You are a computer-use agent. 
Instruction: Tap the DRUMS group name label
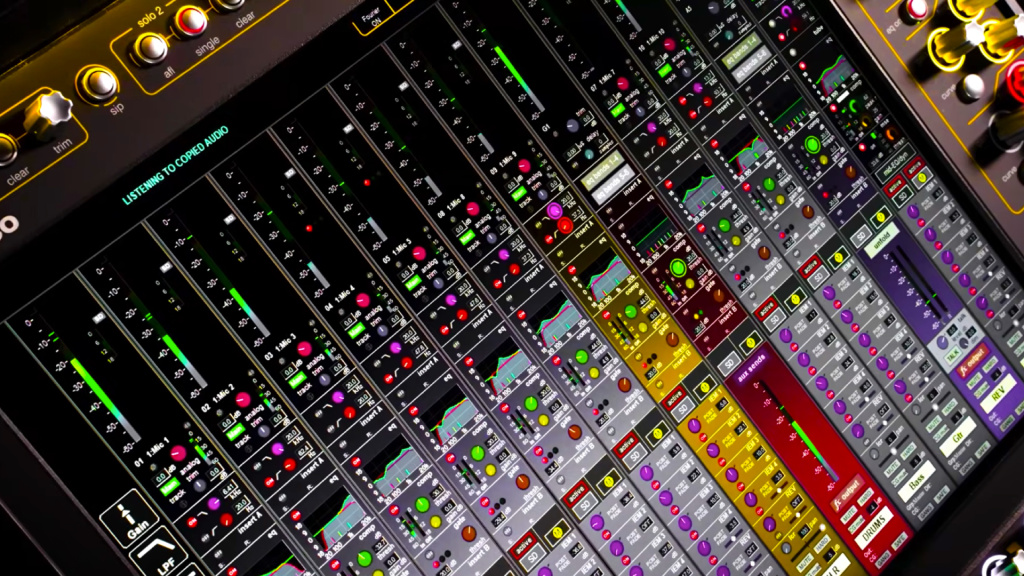click(x=872, y=529)
